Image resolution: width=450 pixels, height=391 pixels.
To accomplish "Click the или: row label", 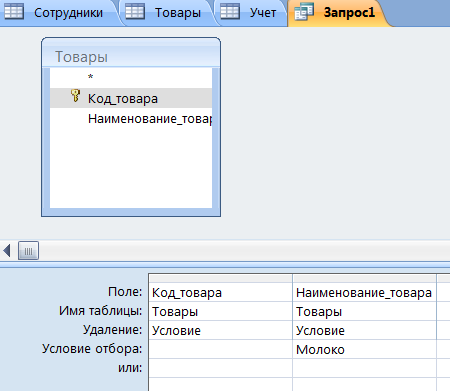I will coord(130,368).
